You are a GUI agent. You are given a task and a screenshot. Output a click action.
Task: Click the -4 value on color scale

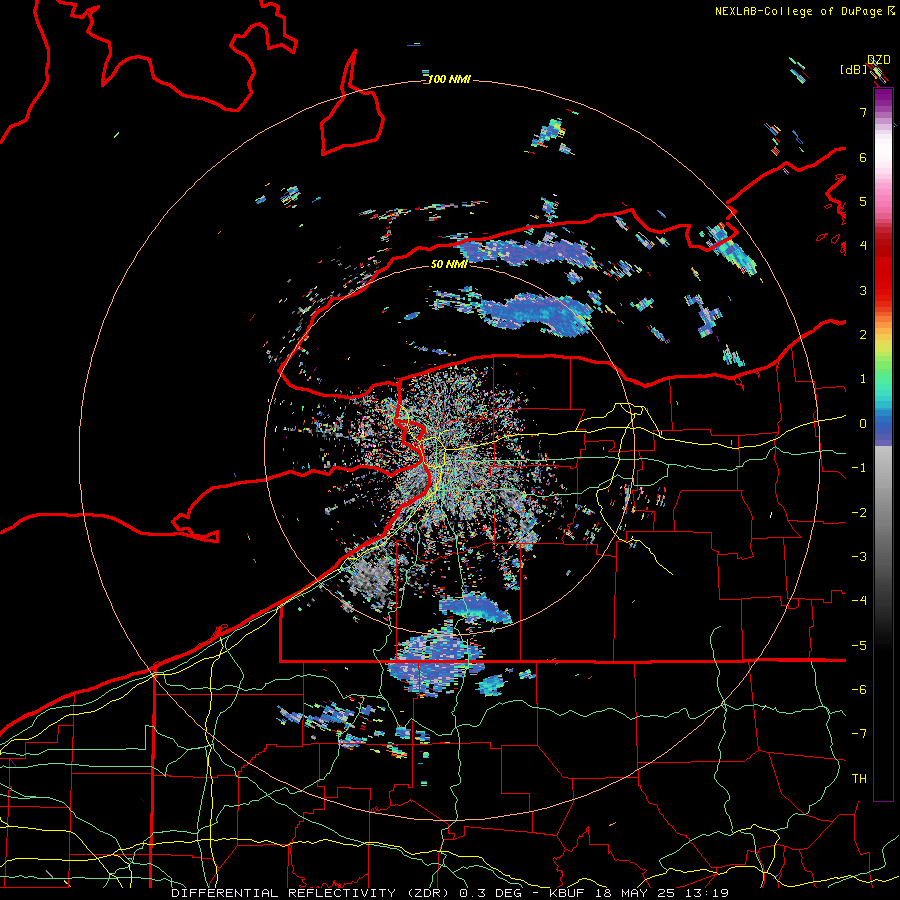point(859,601)
